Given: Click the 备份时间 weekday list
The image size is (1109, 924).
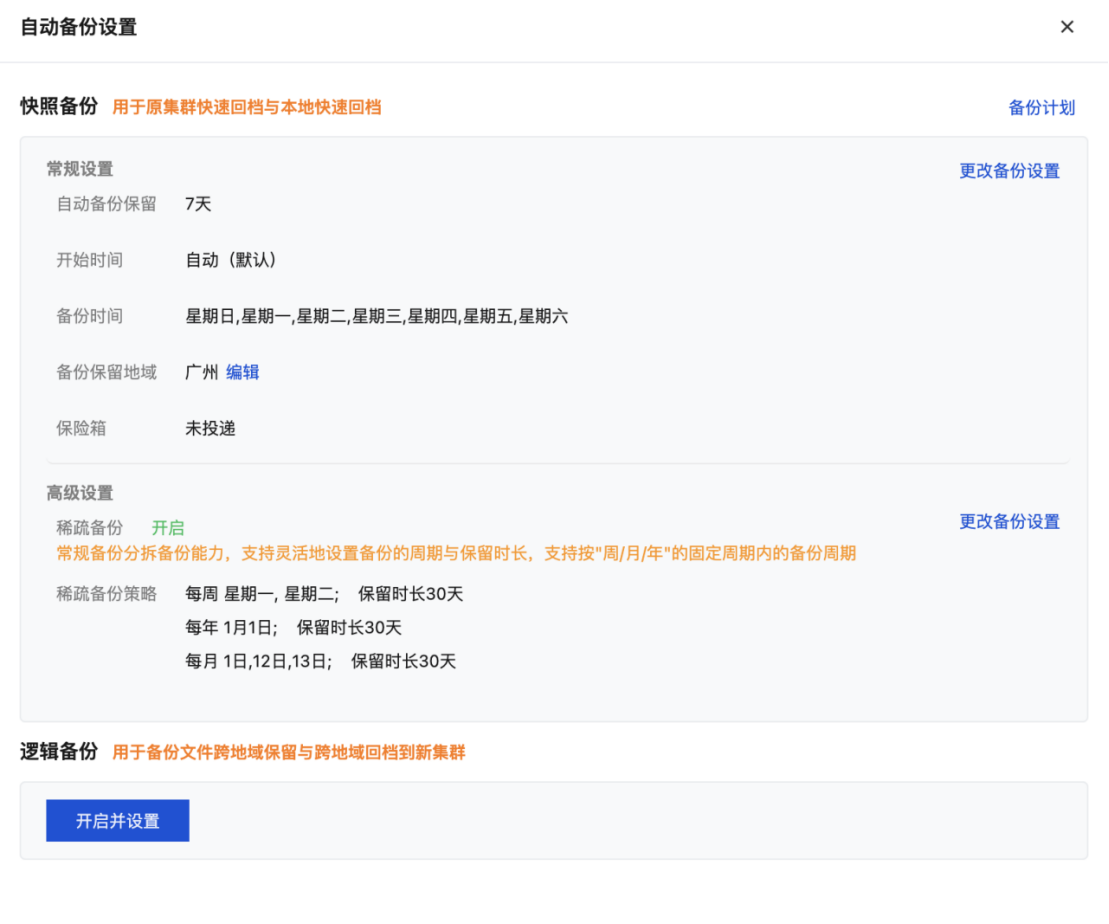Looking at the screenshot, I should (376, 317).
